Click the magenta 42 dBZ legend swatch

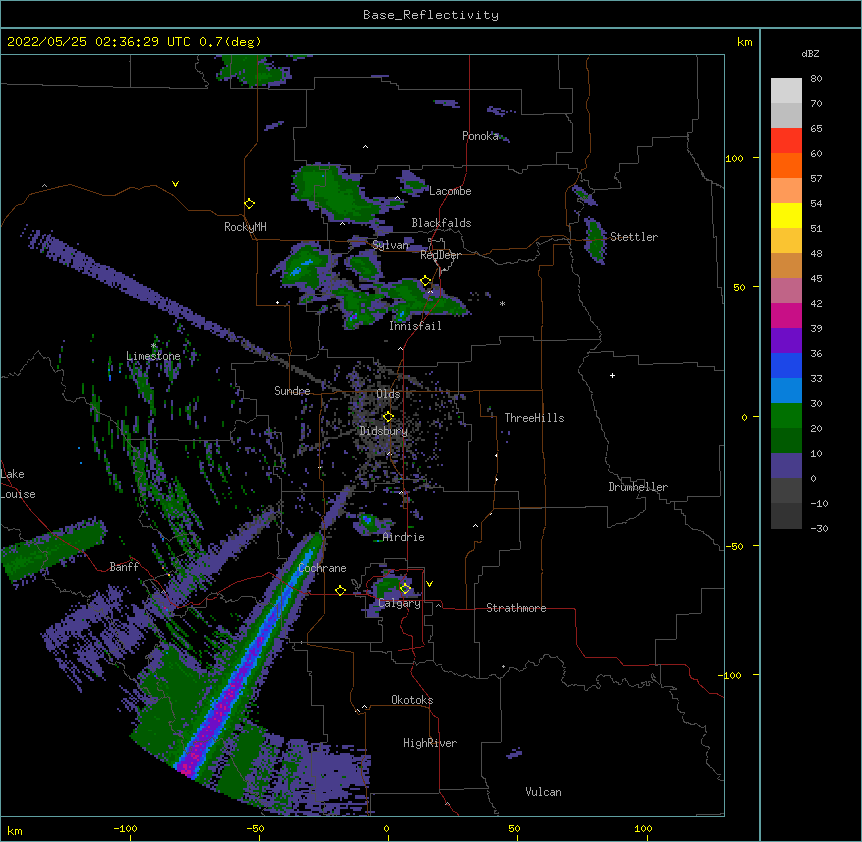pos(786,315)
